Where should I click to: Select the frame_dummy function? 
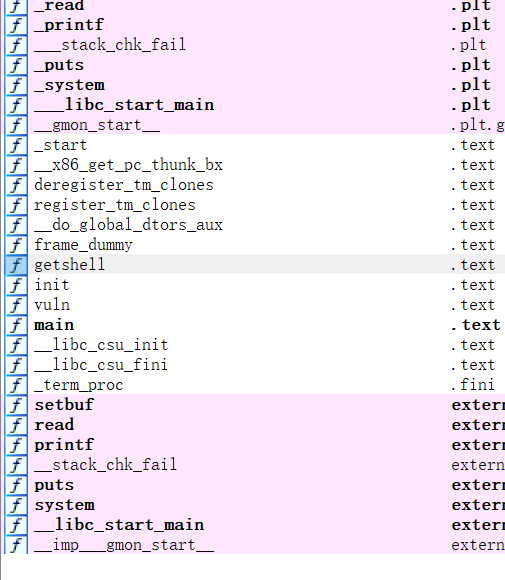click(x=255, y=245)
